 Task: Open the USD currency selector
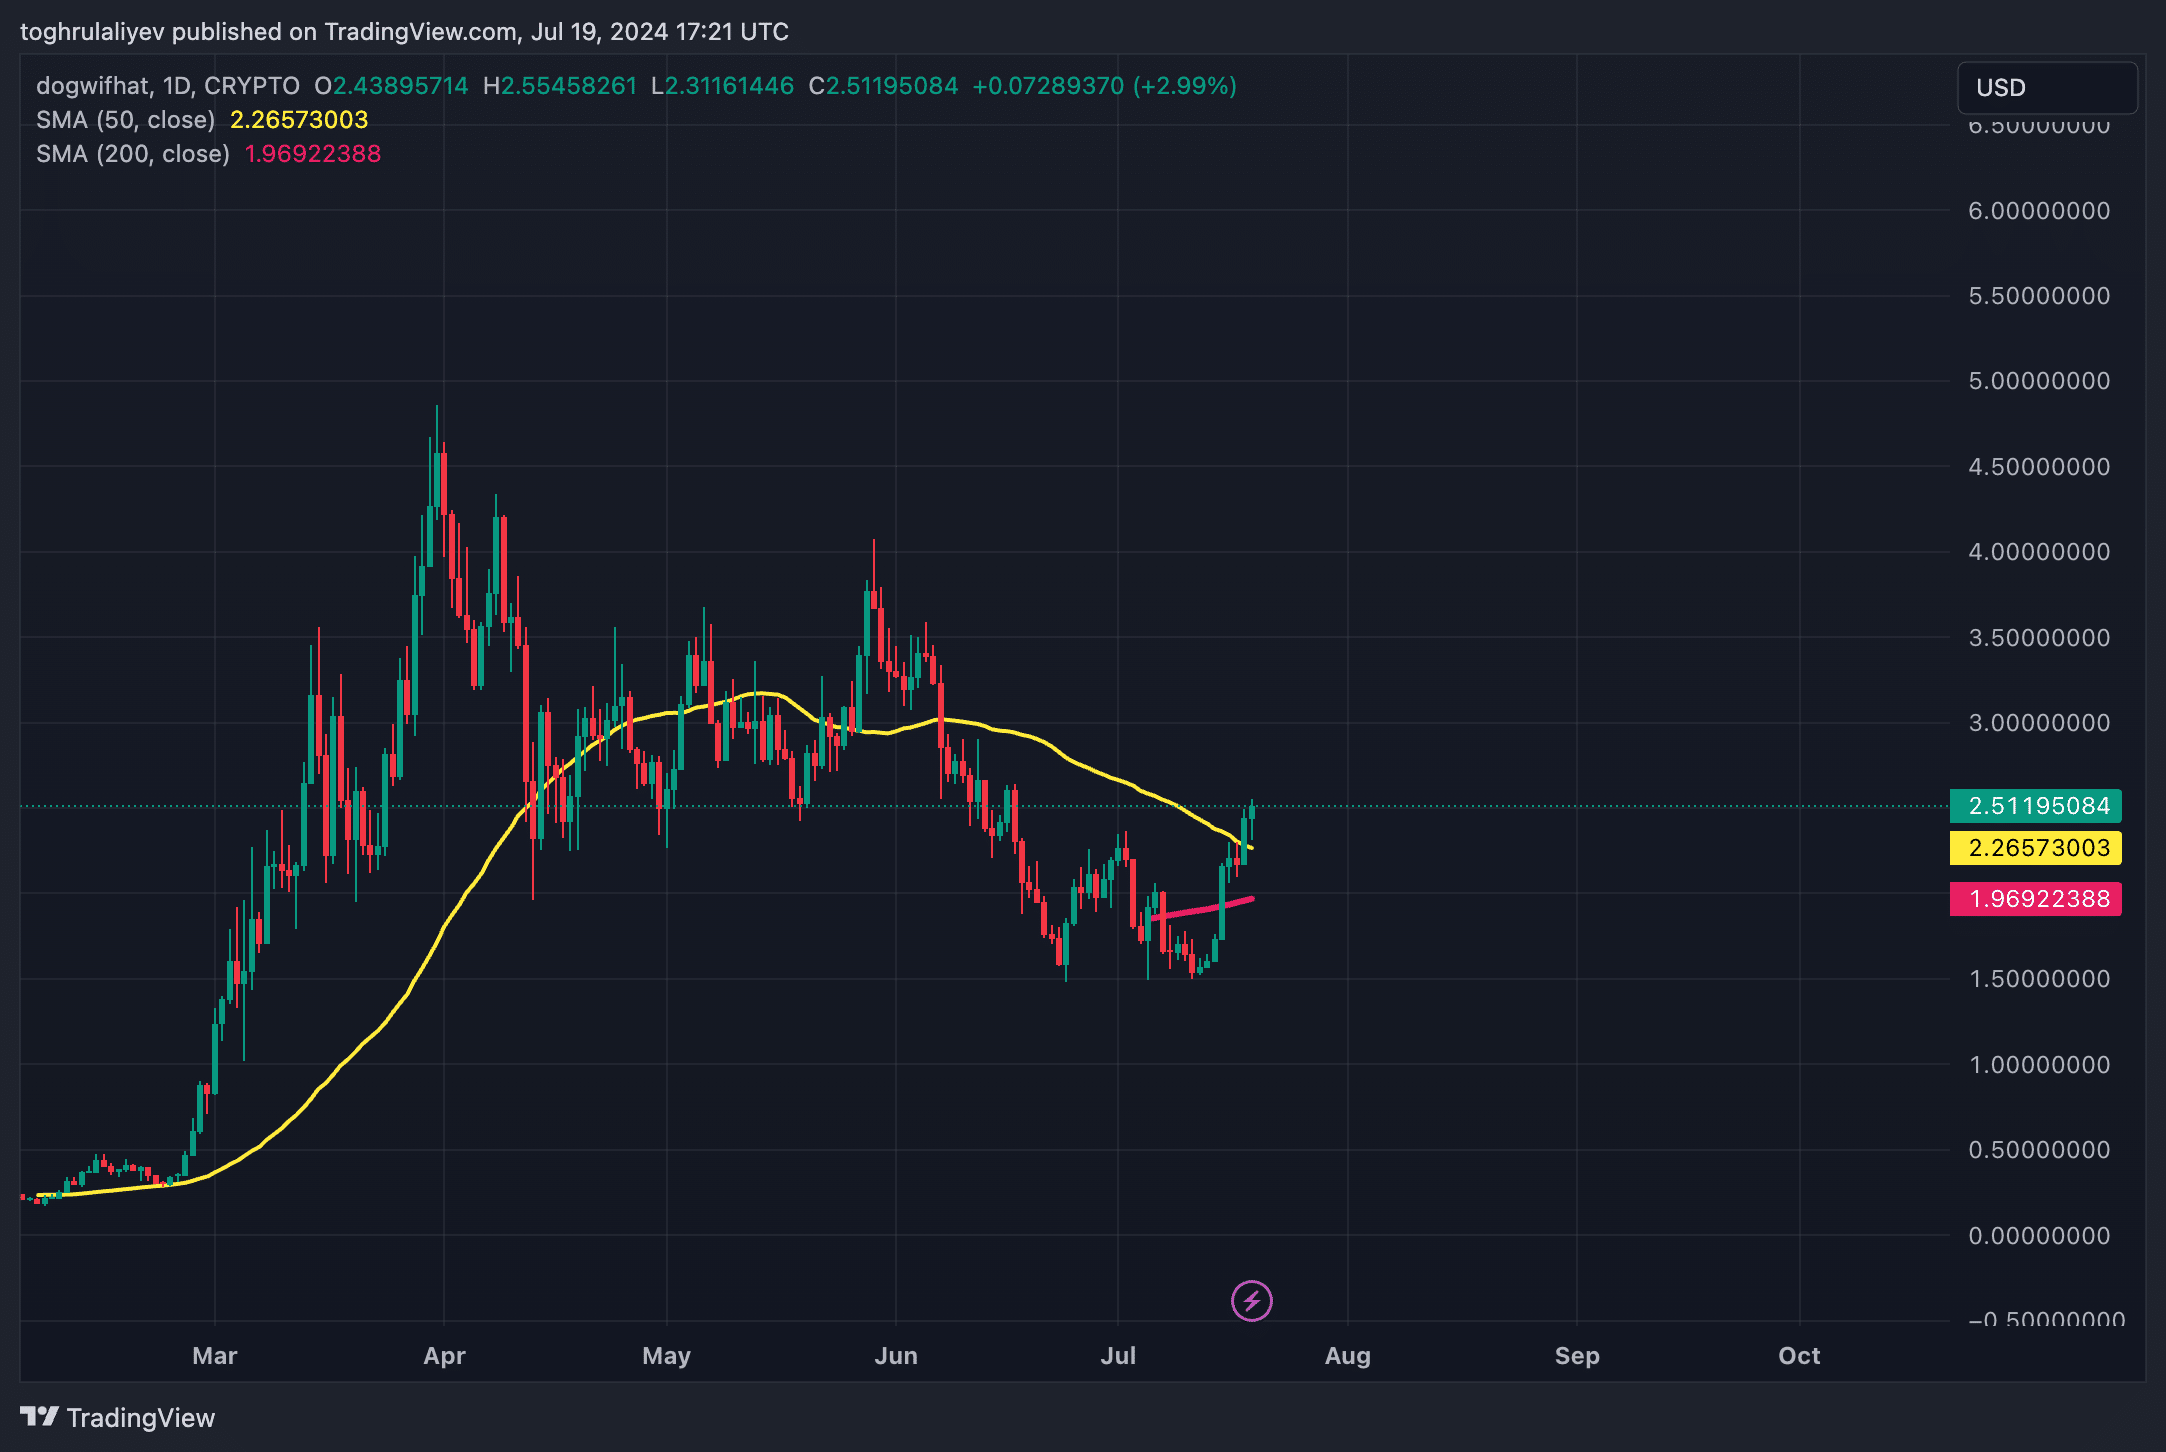[2047, 88]
